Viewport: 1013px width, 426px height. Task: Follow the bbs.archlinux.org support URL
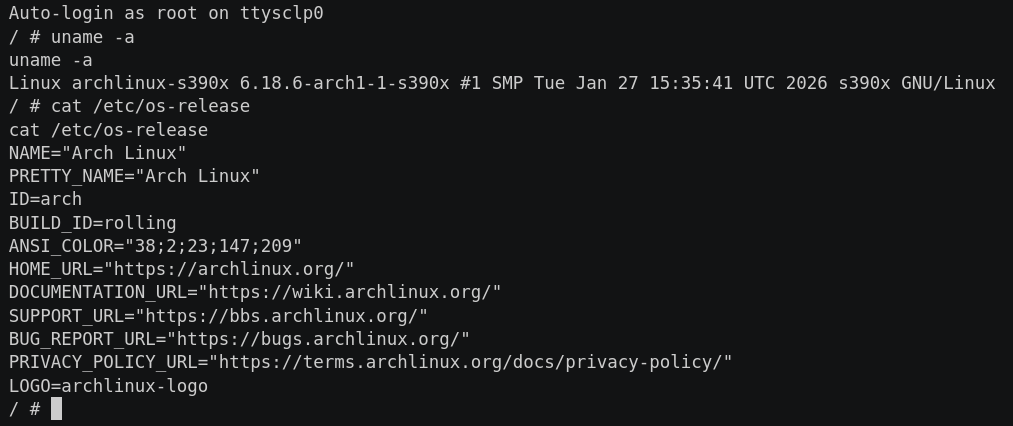287,316
